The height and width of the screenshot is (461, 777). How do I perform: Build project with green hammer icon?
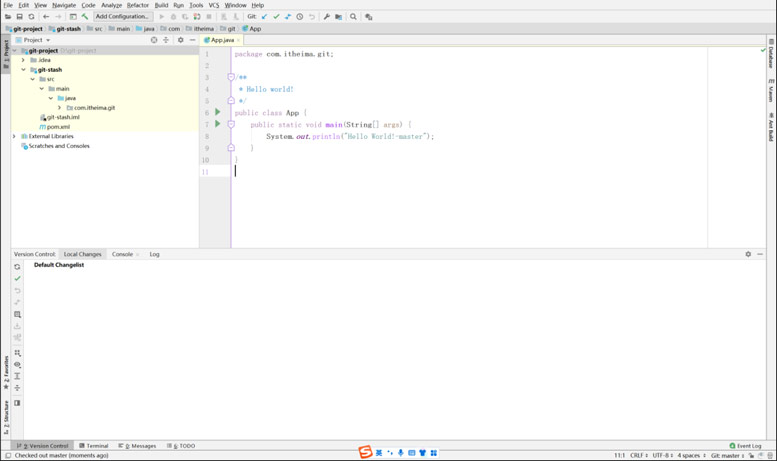point(85,17)
